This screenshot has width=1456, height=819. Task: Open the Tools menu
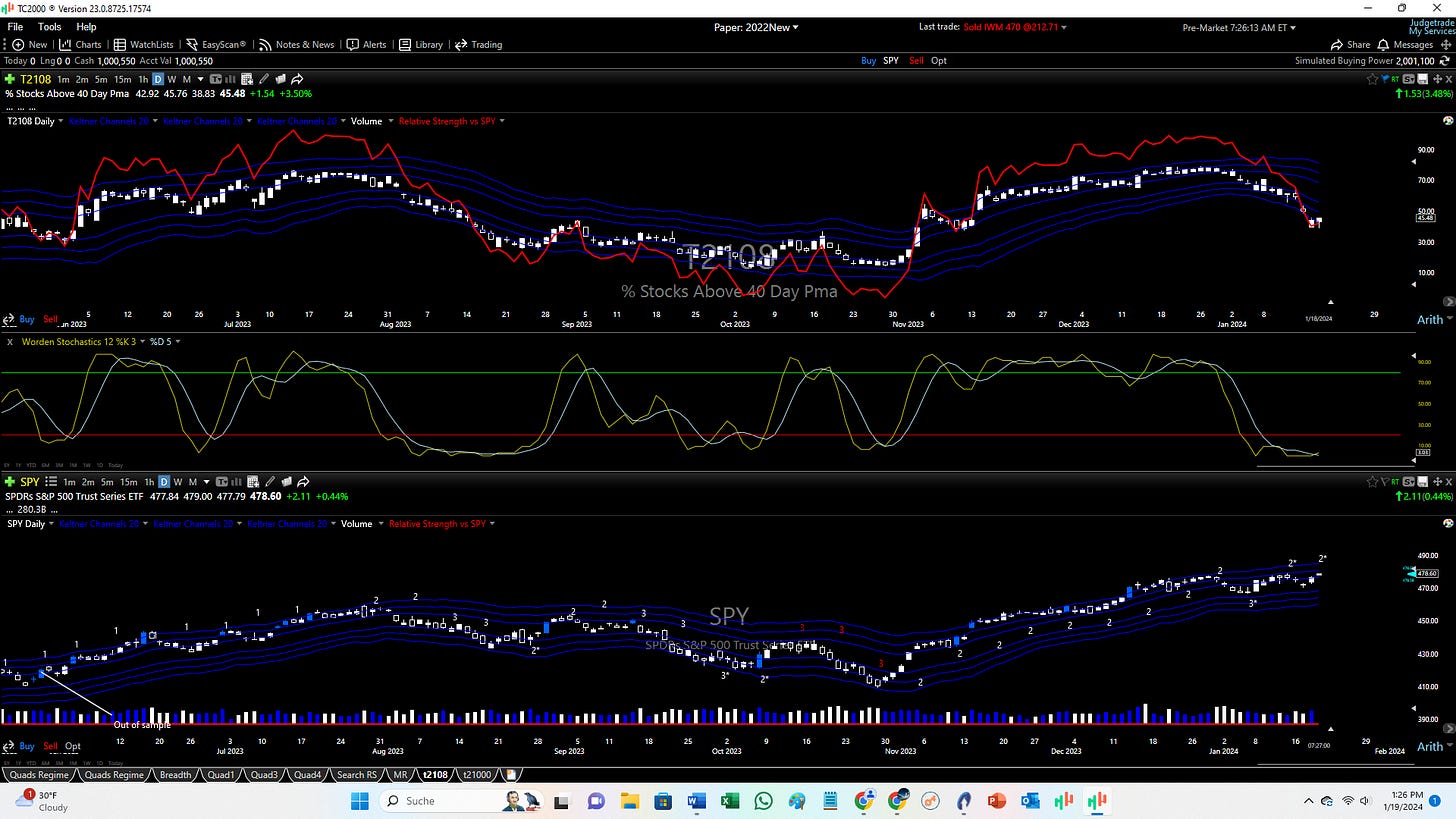click(49, 27)
